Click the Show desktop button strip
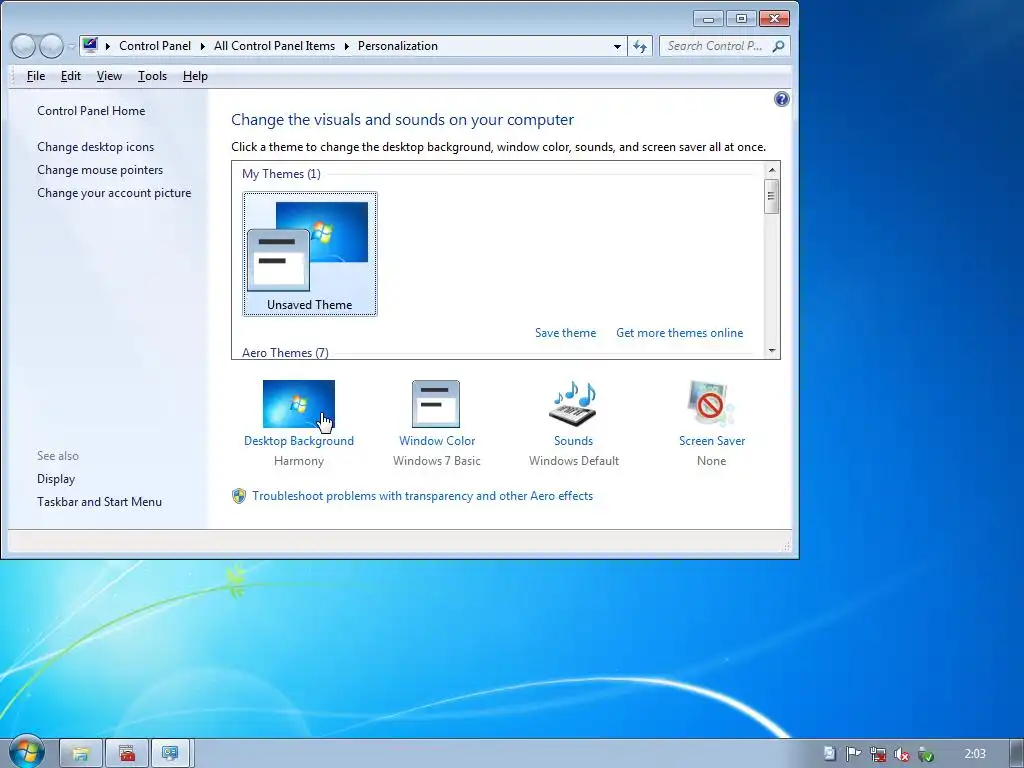 1016,754
